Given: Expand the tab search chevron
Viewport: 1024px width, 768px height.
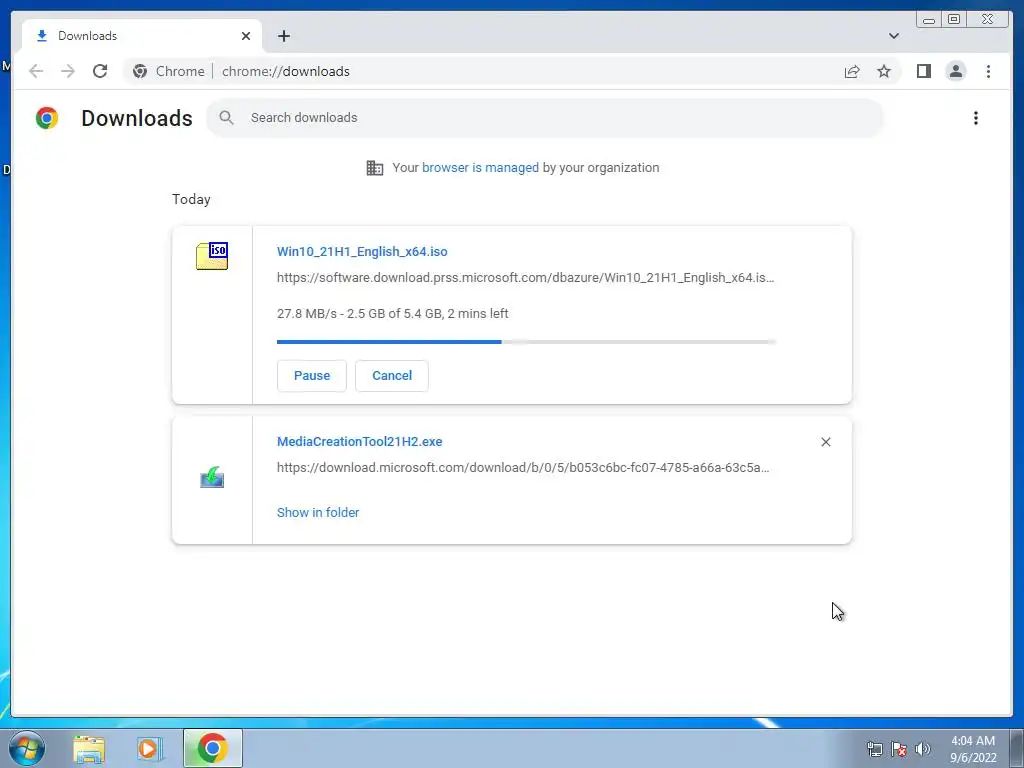Looking at the screenshot, I should (x=894, y=36).
